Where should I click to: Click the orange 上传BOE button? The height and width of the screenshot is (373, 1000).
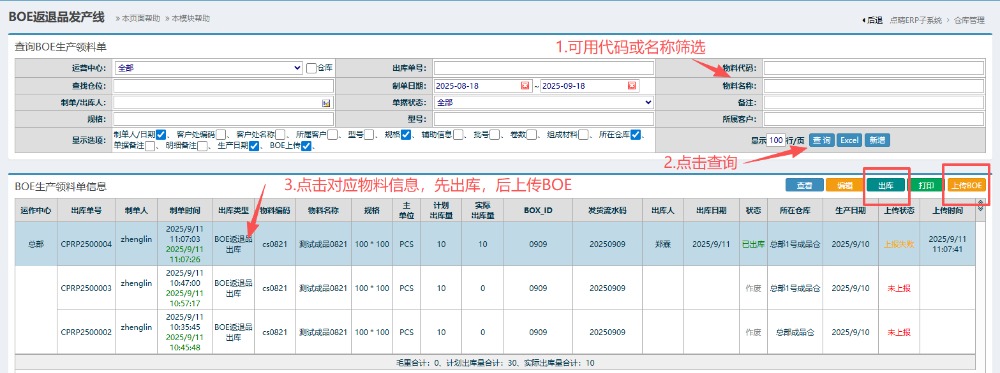[967, 185]
